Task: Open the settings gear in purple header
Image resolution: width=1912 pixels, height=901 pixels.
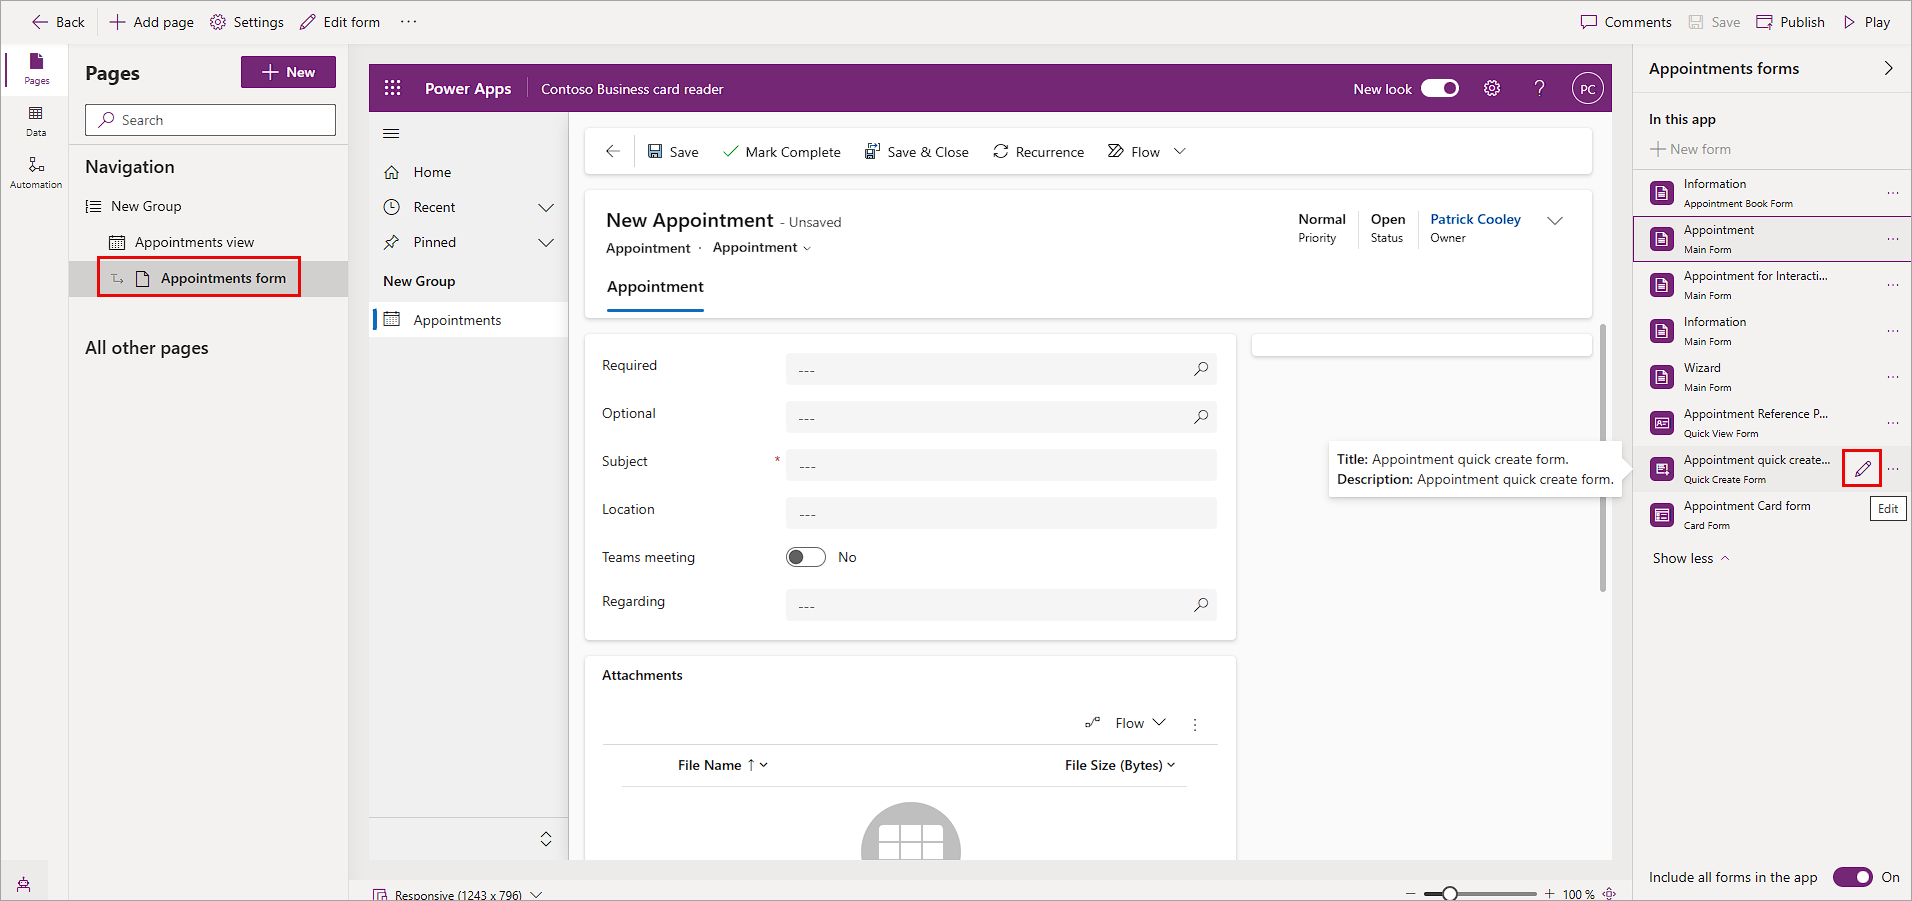Action: pyautogui.click(x=1492, y=88)
